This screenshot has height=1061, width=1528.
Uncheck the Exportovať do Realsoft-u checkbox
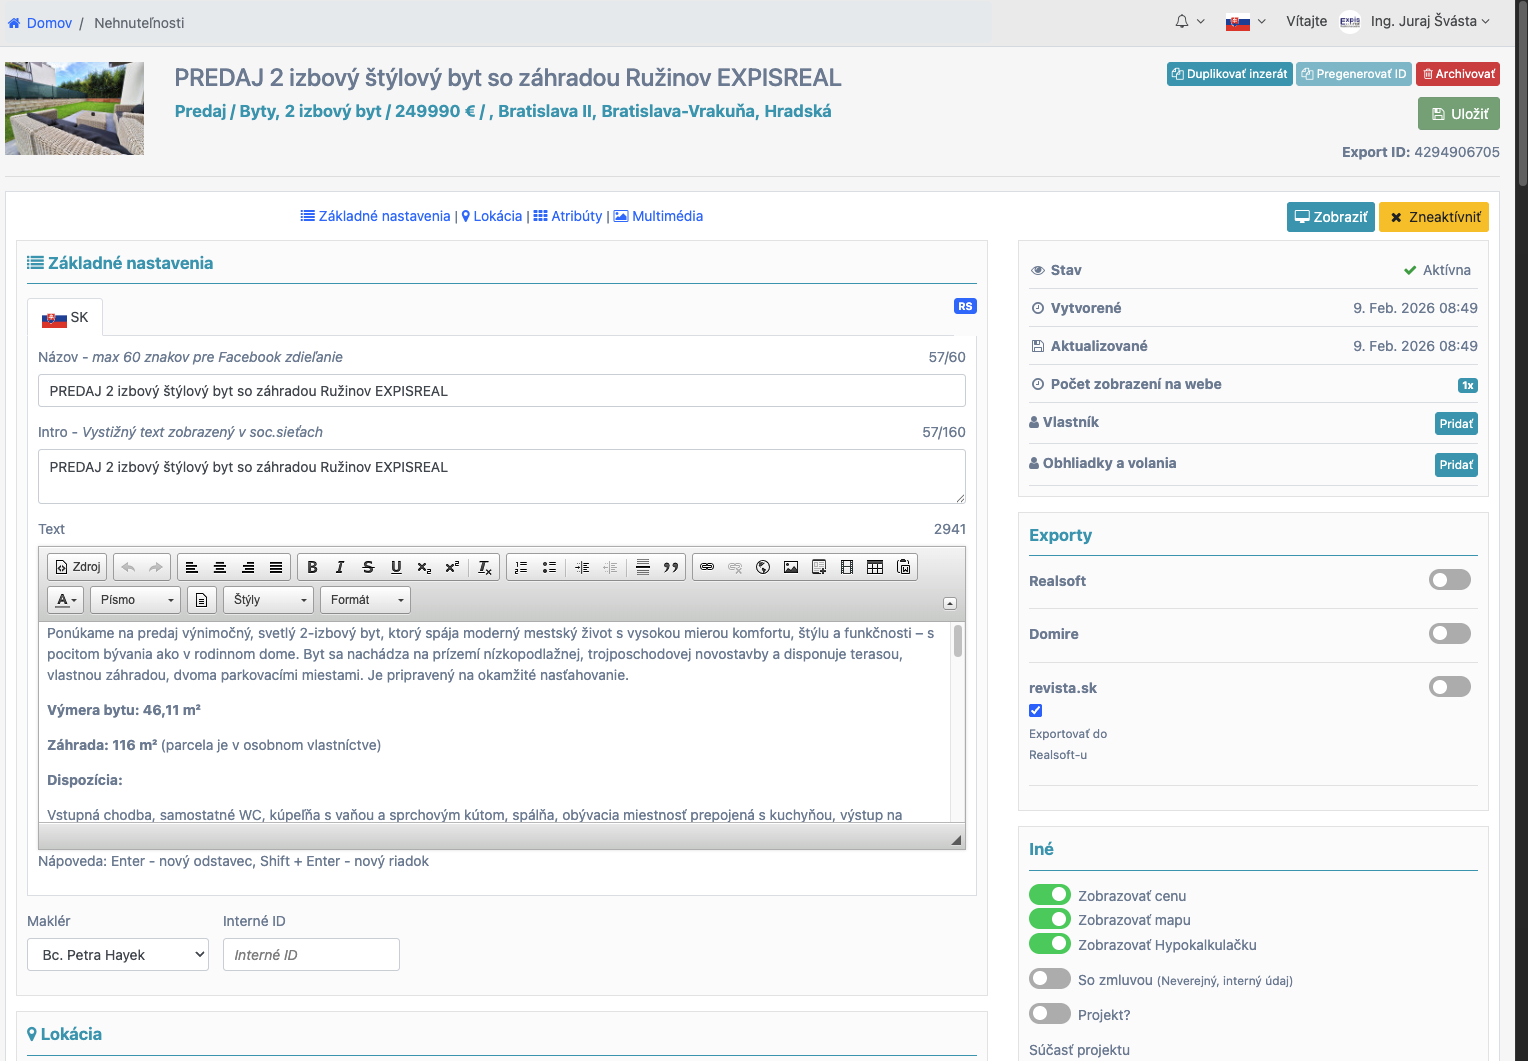click(x=1036, y=711)
